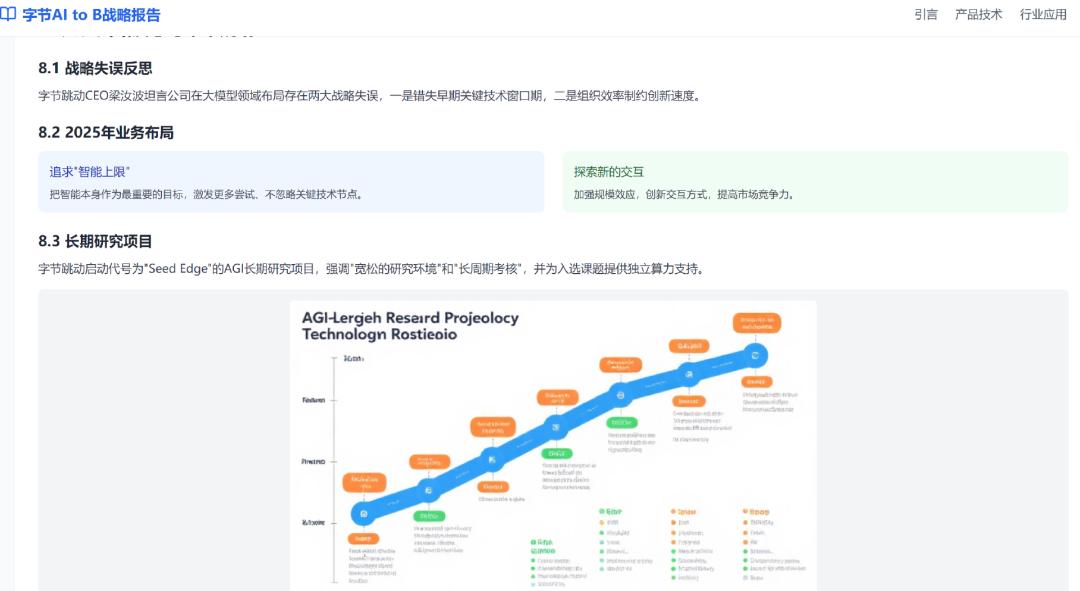1080x591 pixels.
Task: Click the 8.3 长期研究项目 heading
Action: point(95,241)
